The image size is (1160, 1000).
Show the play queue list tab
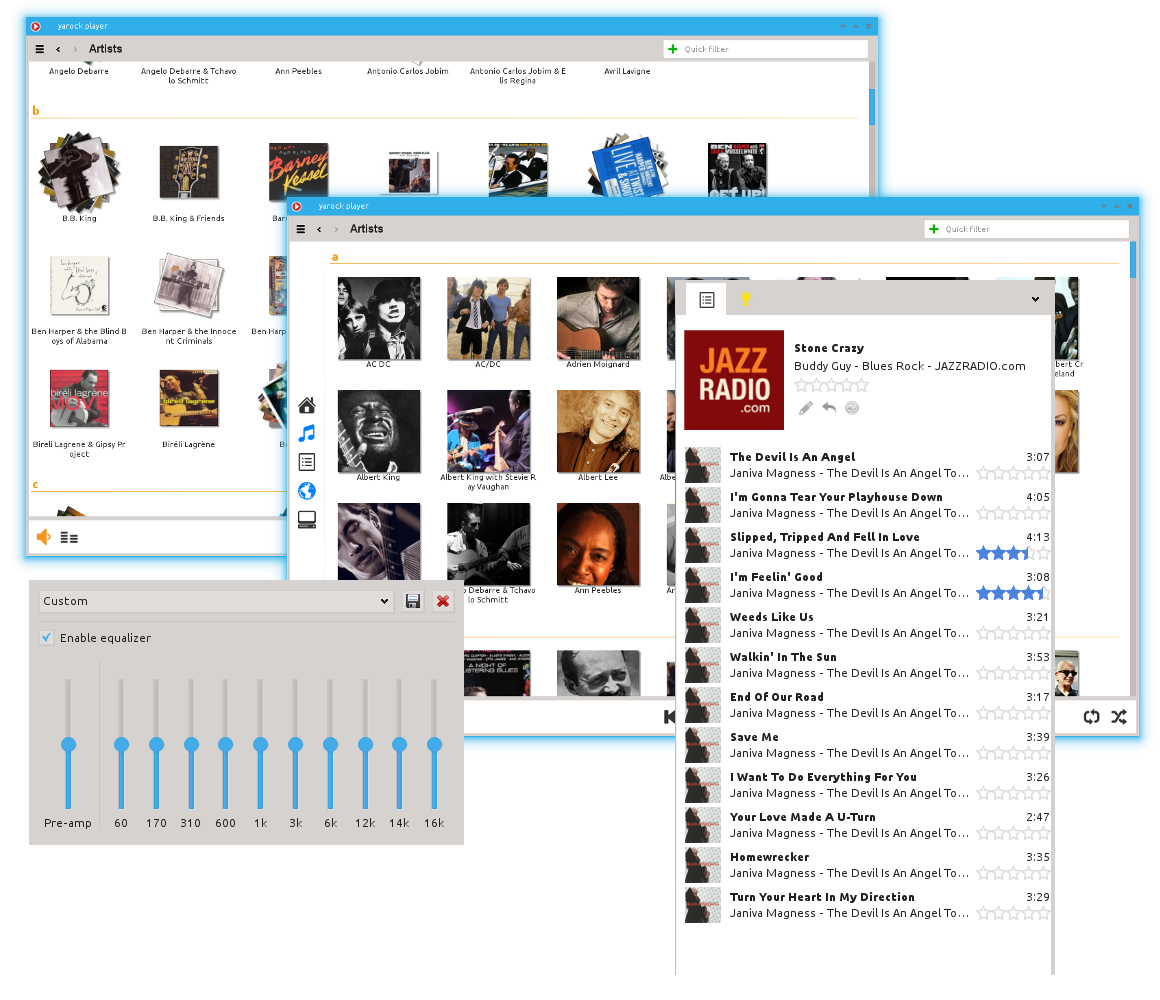[x=707, y=300]
